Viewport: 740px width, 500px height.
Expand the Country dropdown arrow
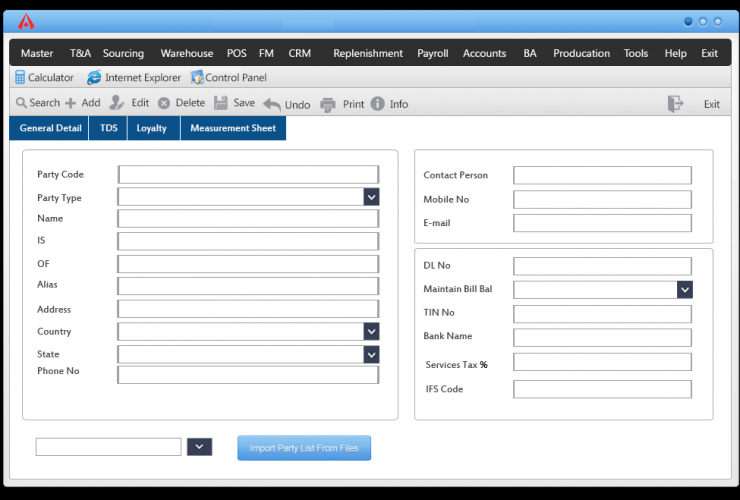click(x=371, y=331)
